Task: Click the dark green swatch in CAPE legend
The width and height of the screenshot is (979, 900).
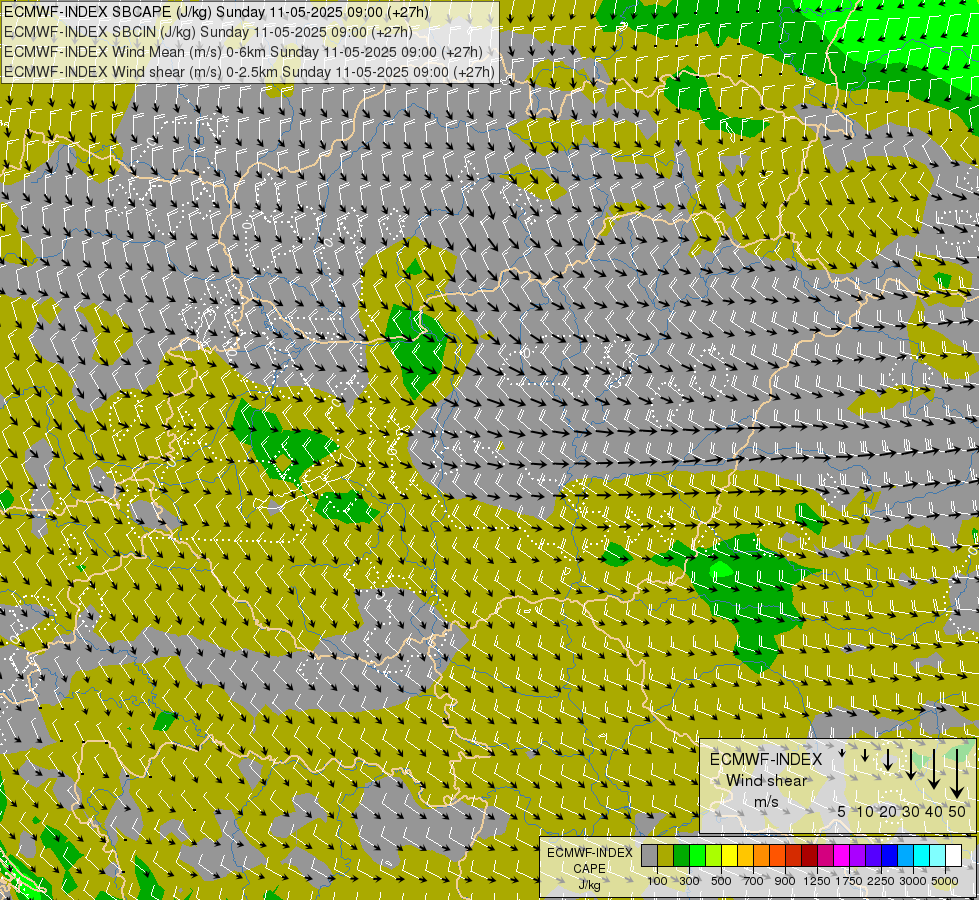Action: point(681,856)
